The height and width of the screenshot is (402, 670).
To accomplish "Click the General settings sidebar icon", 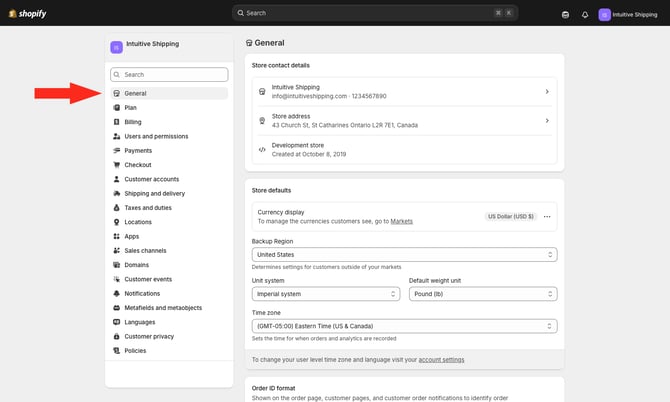I will pyautogui.click(x=117, y=94).
